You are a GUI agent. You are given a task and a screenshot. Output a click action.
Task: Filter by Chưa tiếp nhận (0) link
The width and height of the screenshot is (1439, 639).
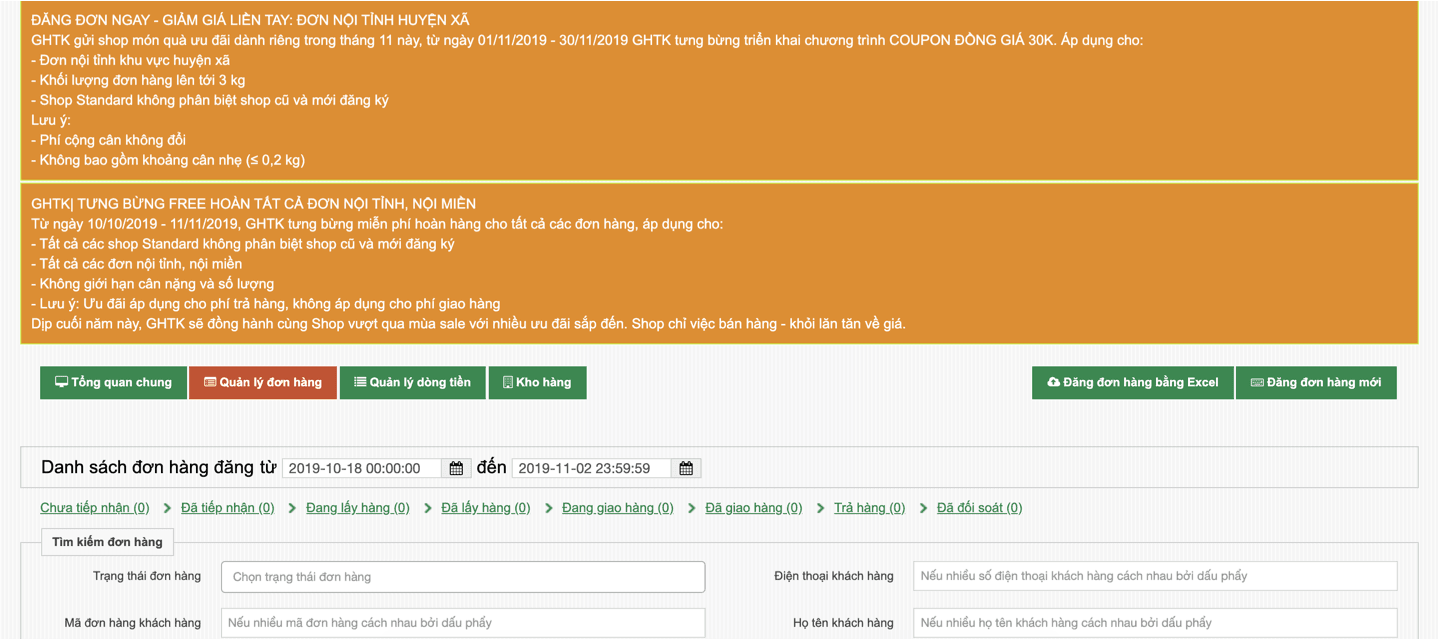click(x=95, y=508)
